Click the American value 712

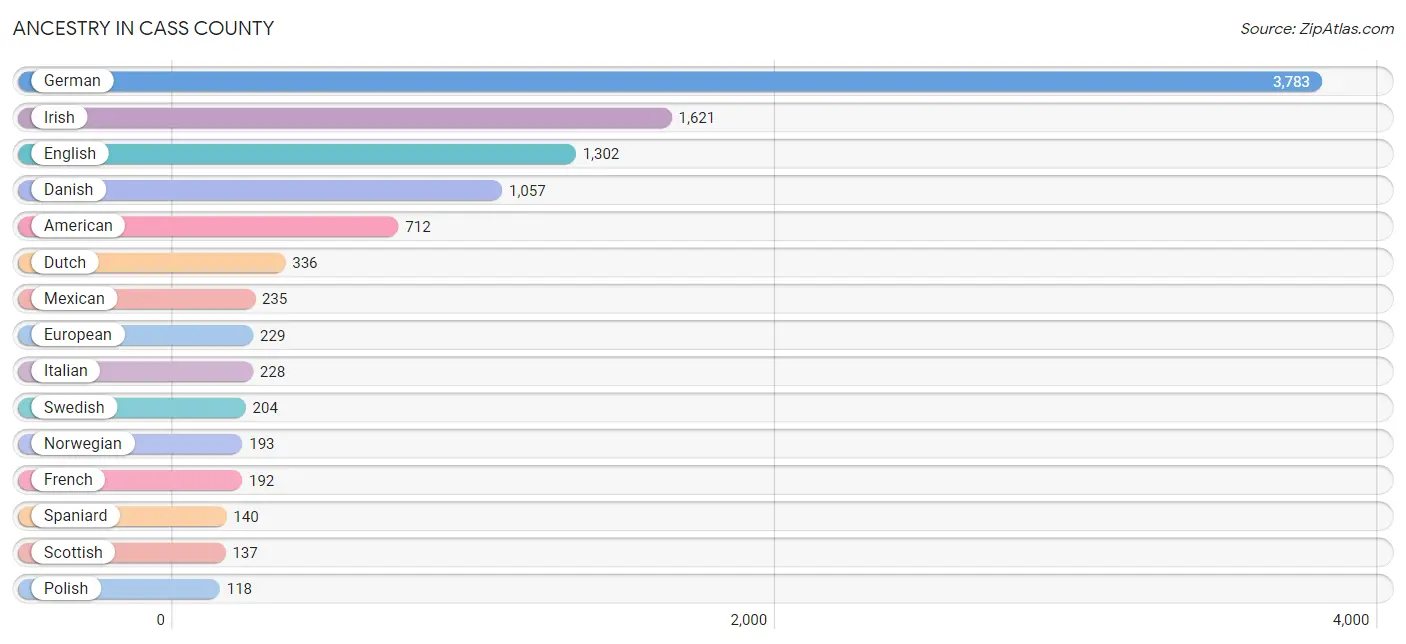coord(418,227)
